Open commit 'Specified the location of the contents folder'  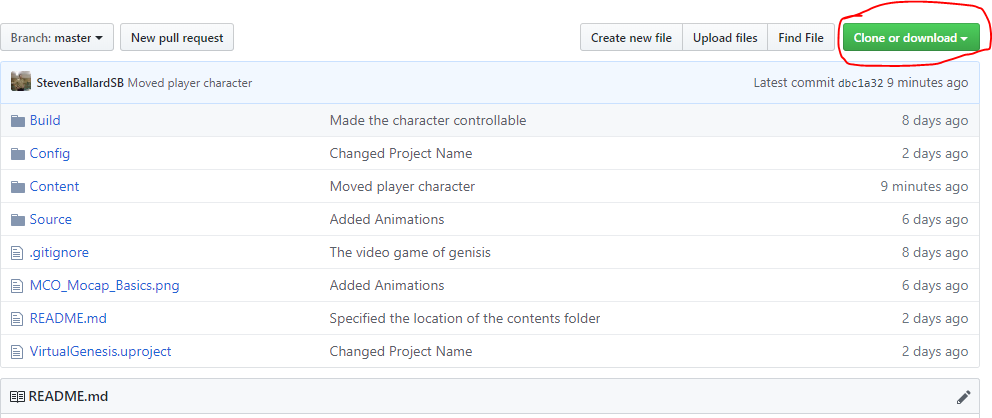[x=465, y=318]
